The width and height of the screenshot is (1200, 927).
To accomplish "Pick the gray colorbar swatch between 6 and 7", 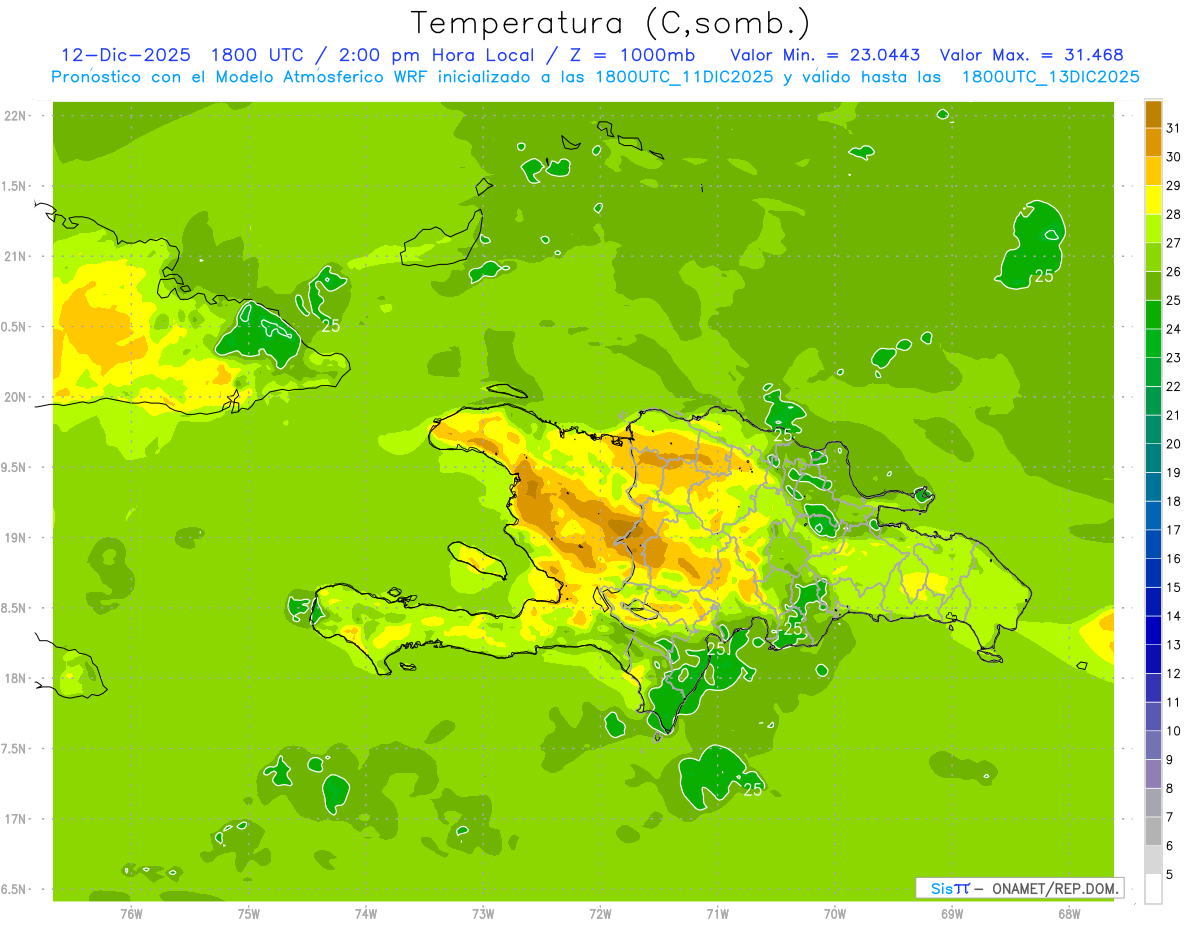I will point(1153,831).
